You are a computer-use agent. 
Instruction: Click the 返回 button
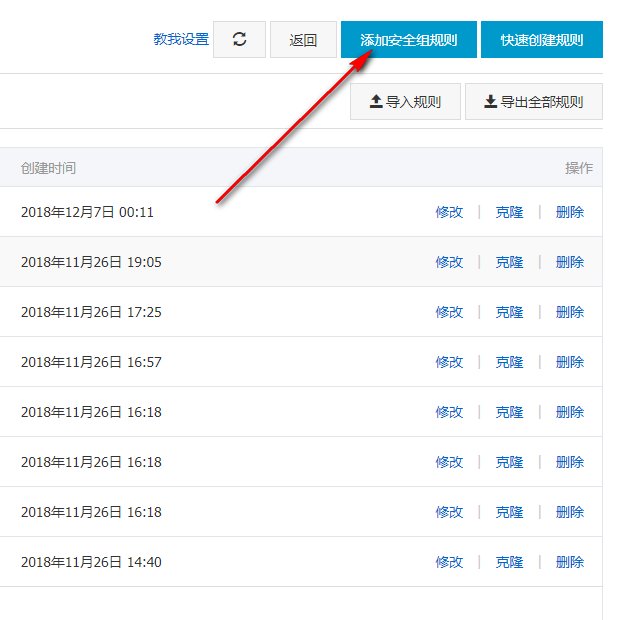coord(303,40)
